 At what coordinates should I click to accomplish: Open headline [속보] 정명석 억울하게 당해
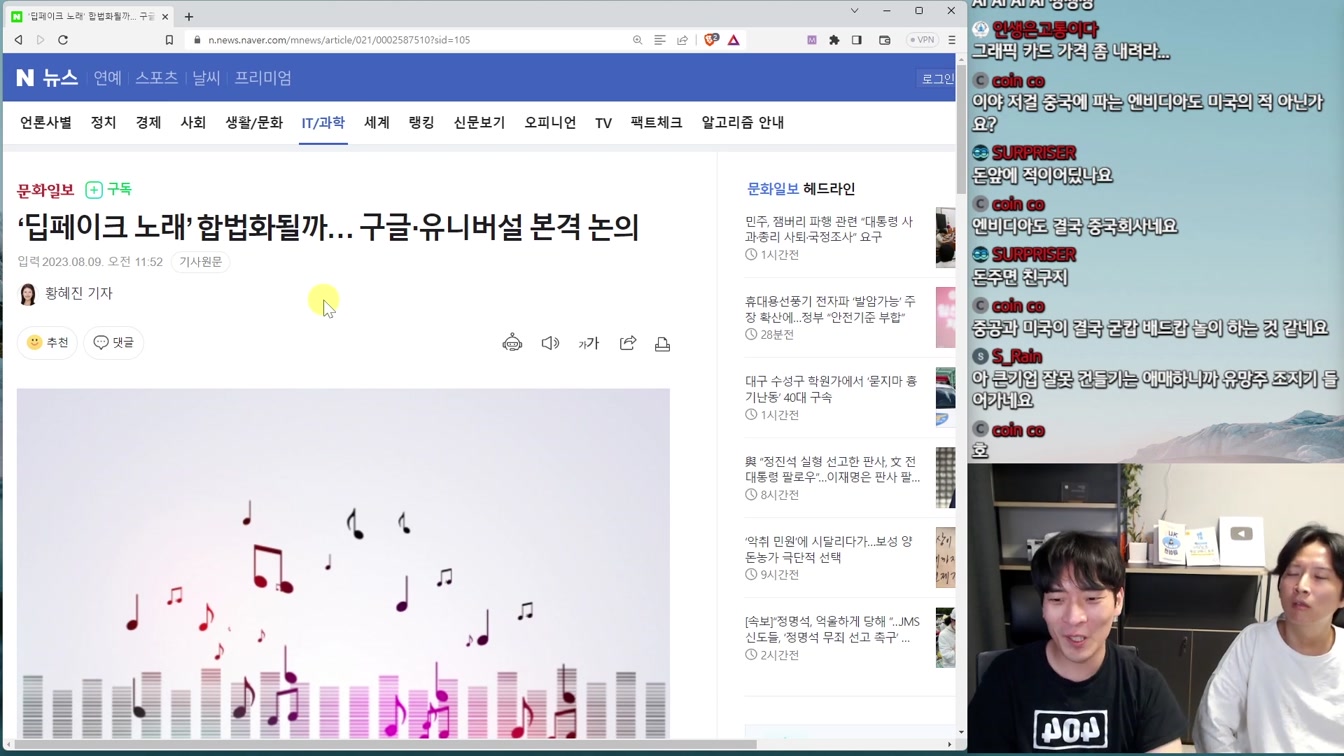coord(832,629)
